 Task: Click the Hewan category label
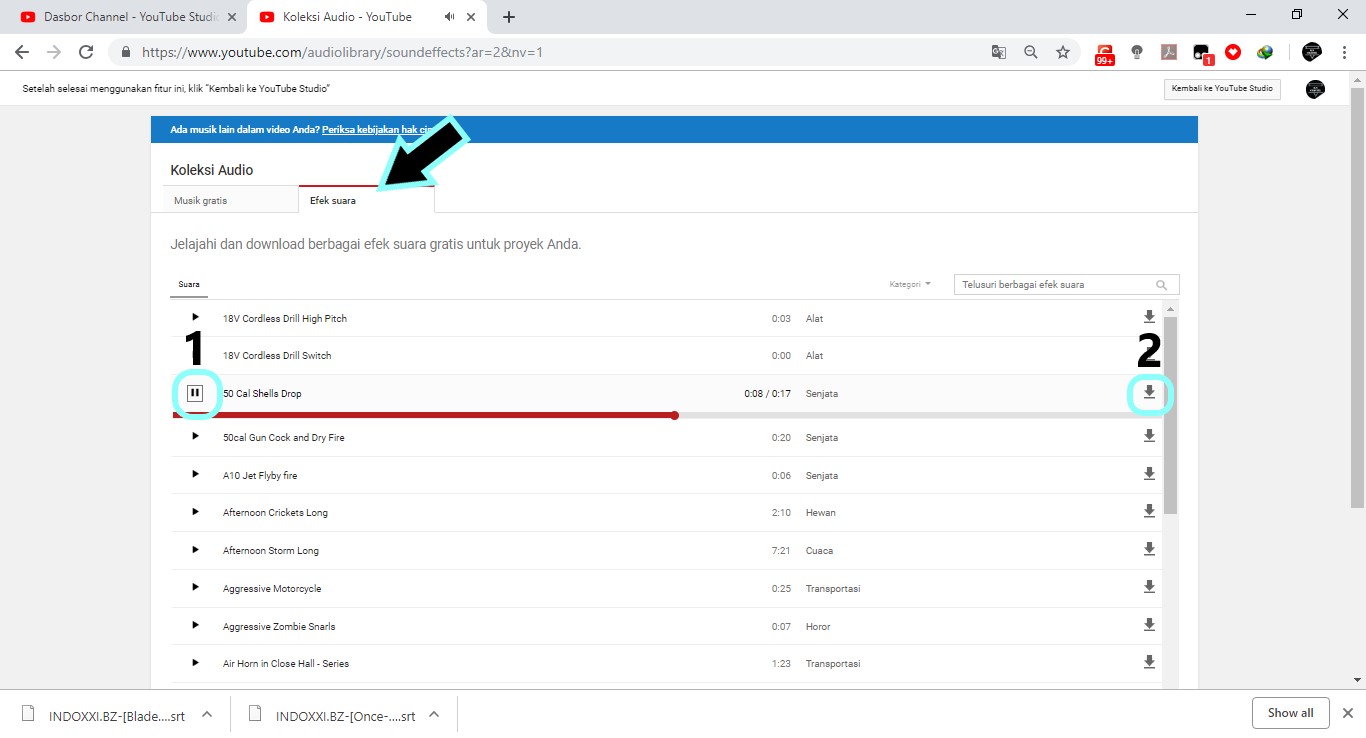(821, 512)
